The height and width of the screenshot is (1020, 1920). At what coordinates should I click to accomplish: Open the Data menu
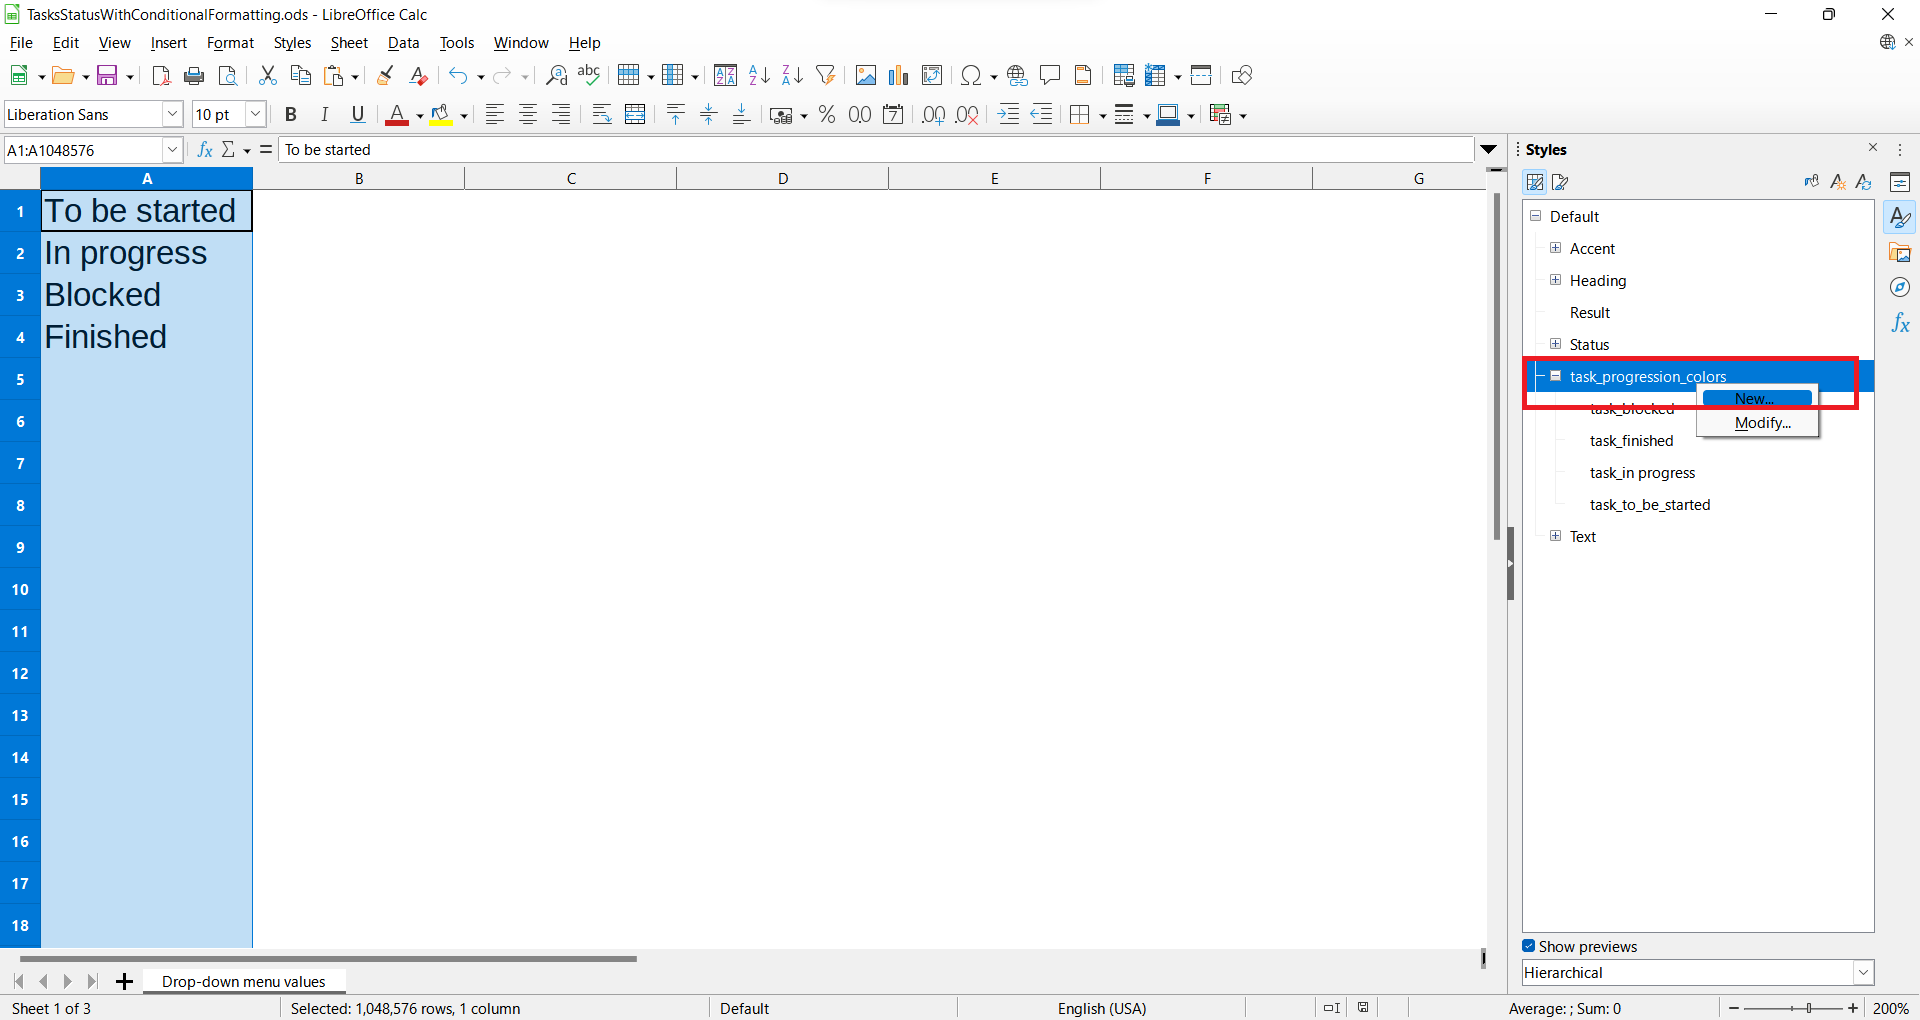pos(403,43)
